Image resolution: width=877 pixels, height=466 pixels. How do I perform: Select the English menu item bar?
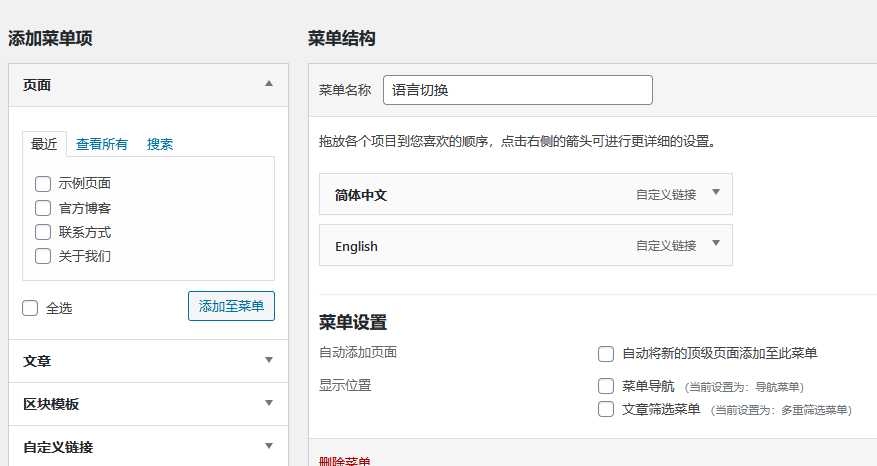pyautogui.click(x=526, y=245)
